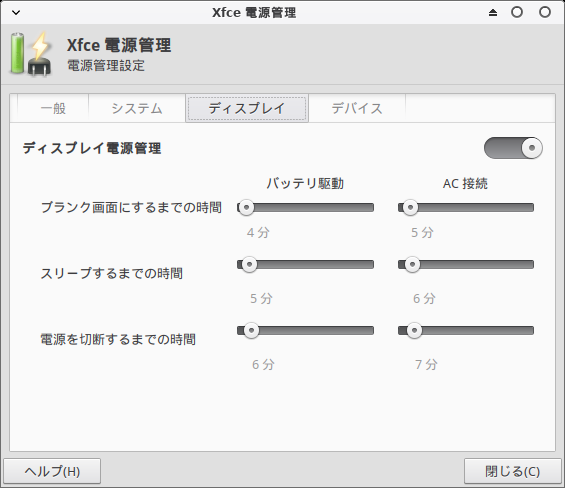565x488 pixels.
Task: Click the ブランク画面にするまでの時間 label
Action: tap(131, 207)
